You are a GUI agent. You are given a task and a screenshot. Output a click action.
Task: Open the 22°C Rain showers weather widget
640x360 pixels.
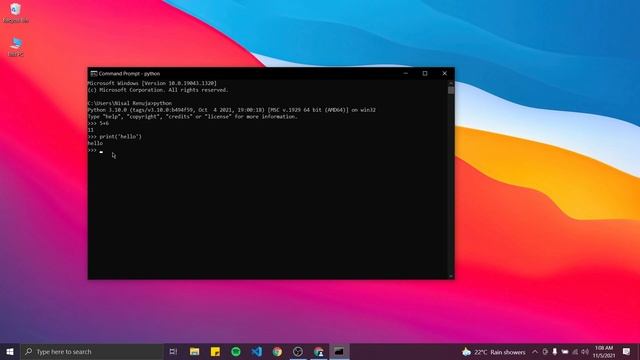tap(494, 352)
